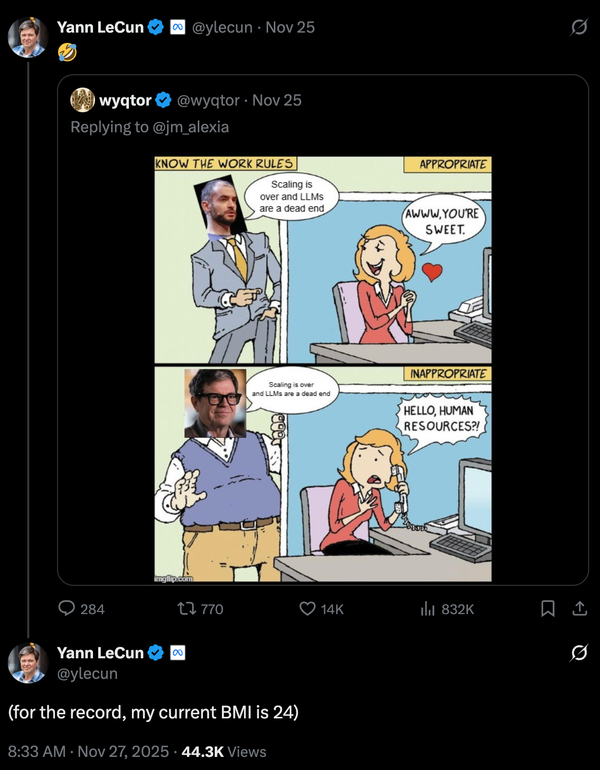Click the reply comment icon
This screenshot has width=600, height=770.
coord(67,608)
